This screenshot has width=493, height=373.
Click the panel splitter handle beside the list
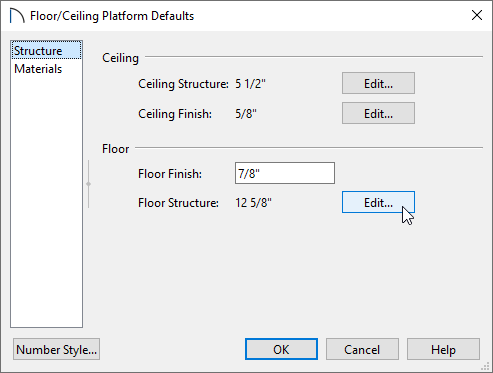tap(88, 184)
